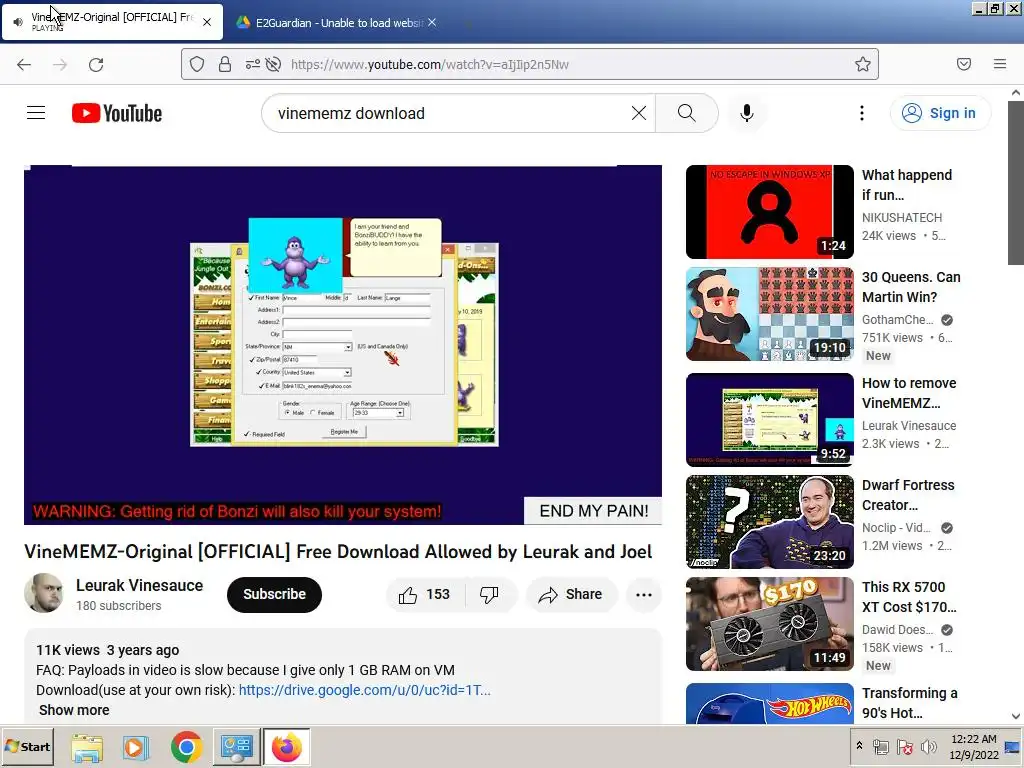1024x768 pixels.
Task: Open YouTube settings three-dot menu
Action: 862,113
